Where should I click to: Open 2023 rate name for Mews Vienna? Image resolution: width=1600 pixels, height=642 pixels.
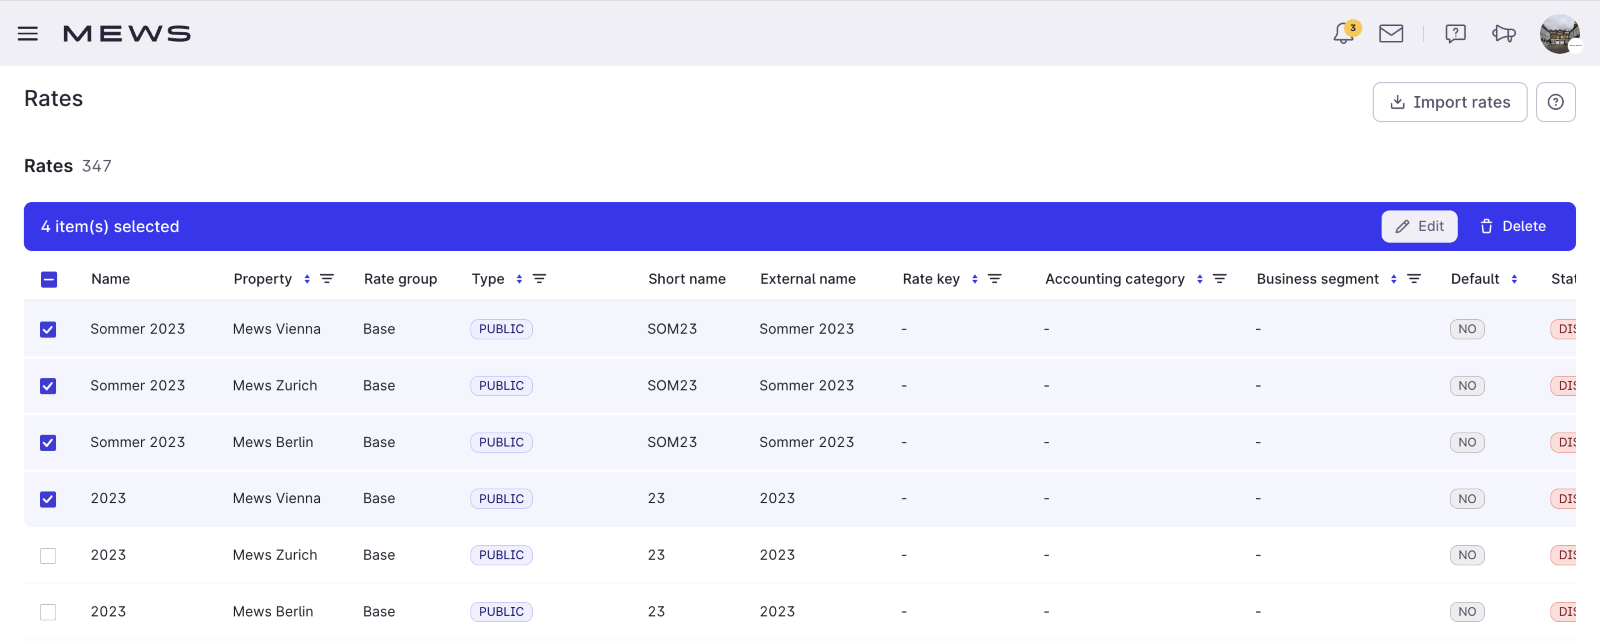coord(109,498)
